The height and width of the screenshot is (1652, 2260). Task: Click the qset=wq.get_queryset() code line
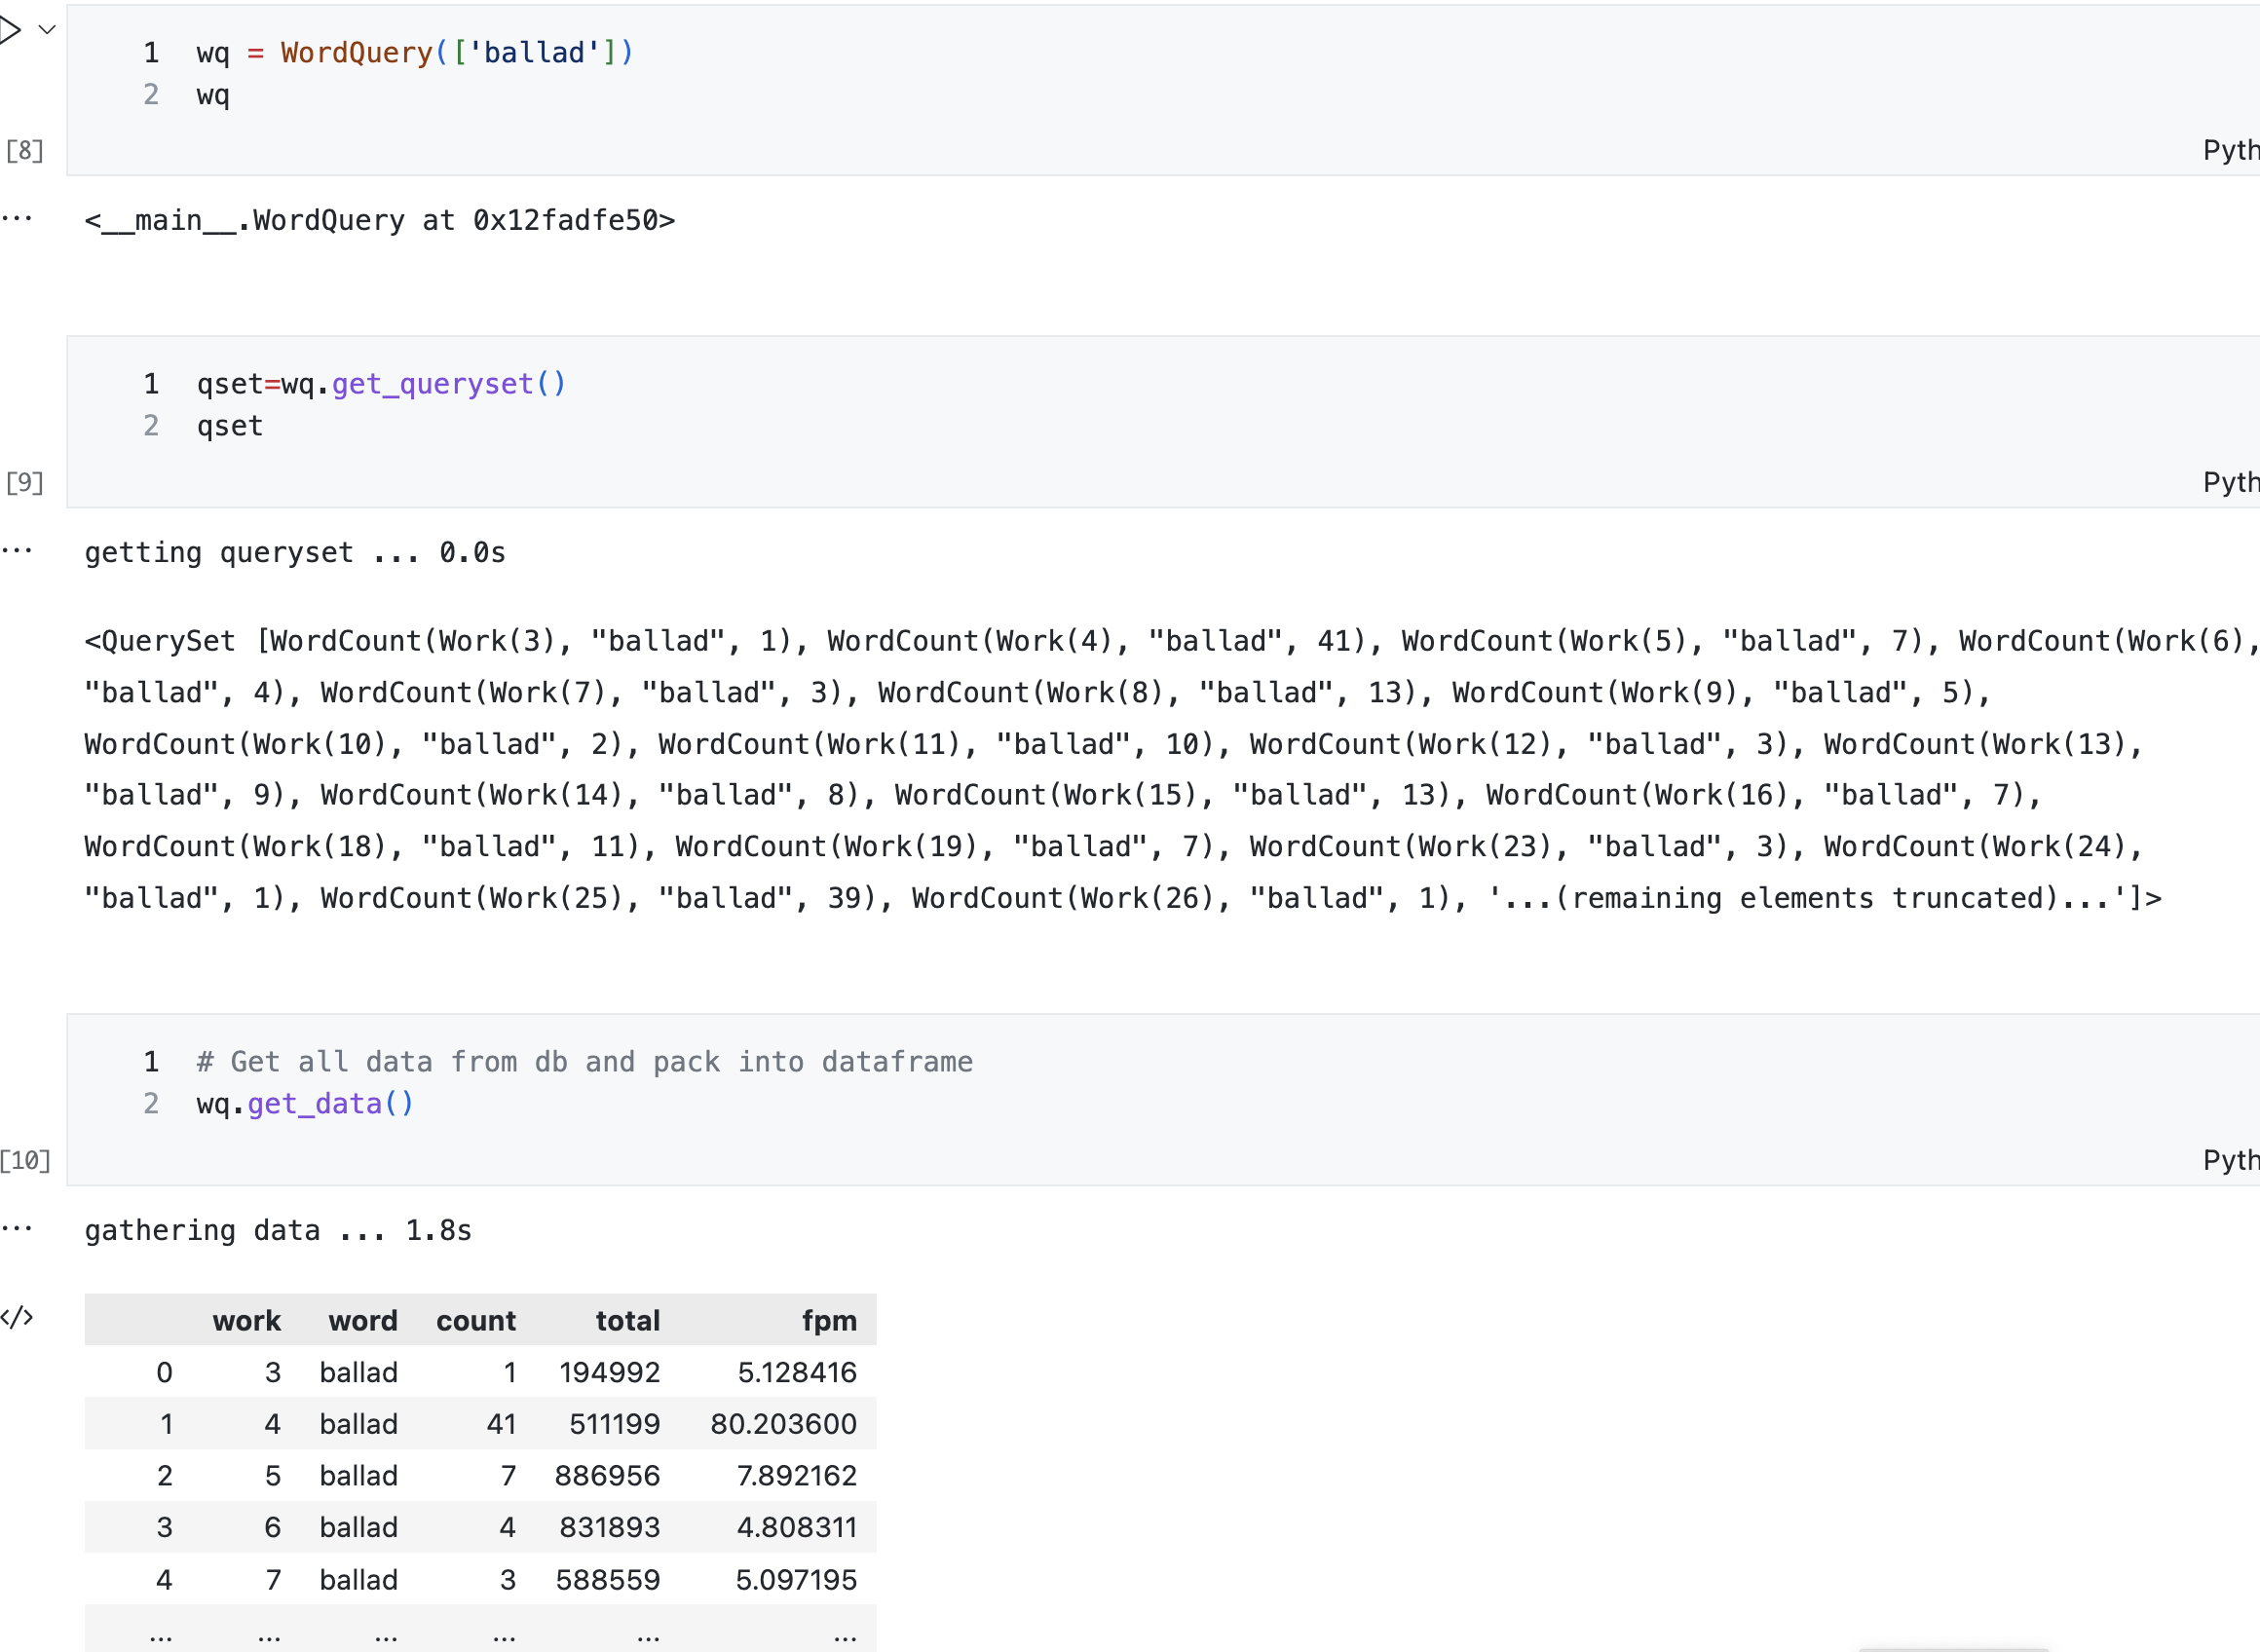(x=380, y=384)
